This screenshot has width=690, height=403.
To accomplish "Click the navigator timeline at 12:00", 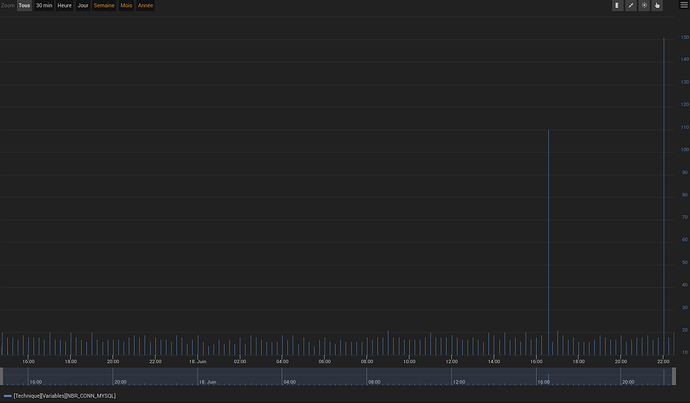I will coord(459,382).
